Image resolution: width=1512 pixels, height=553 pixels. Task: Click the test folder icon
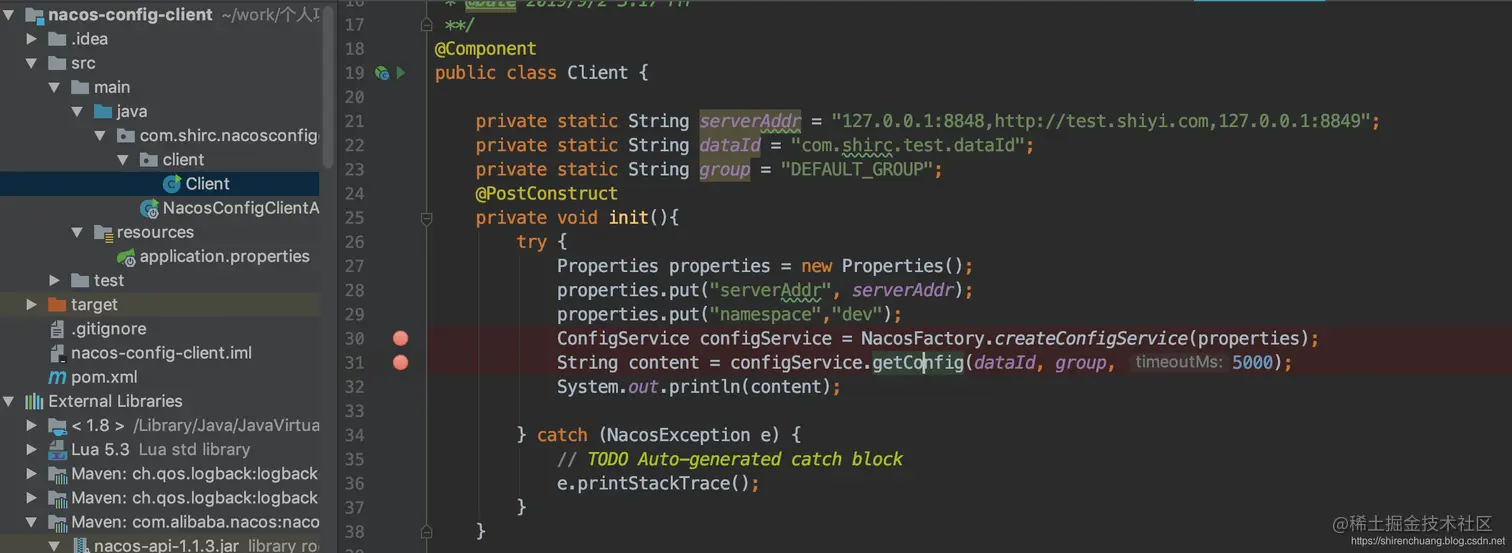pos(79,280)
